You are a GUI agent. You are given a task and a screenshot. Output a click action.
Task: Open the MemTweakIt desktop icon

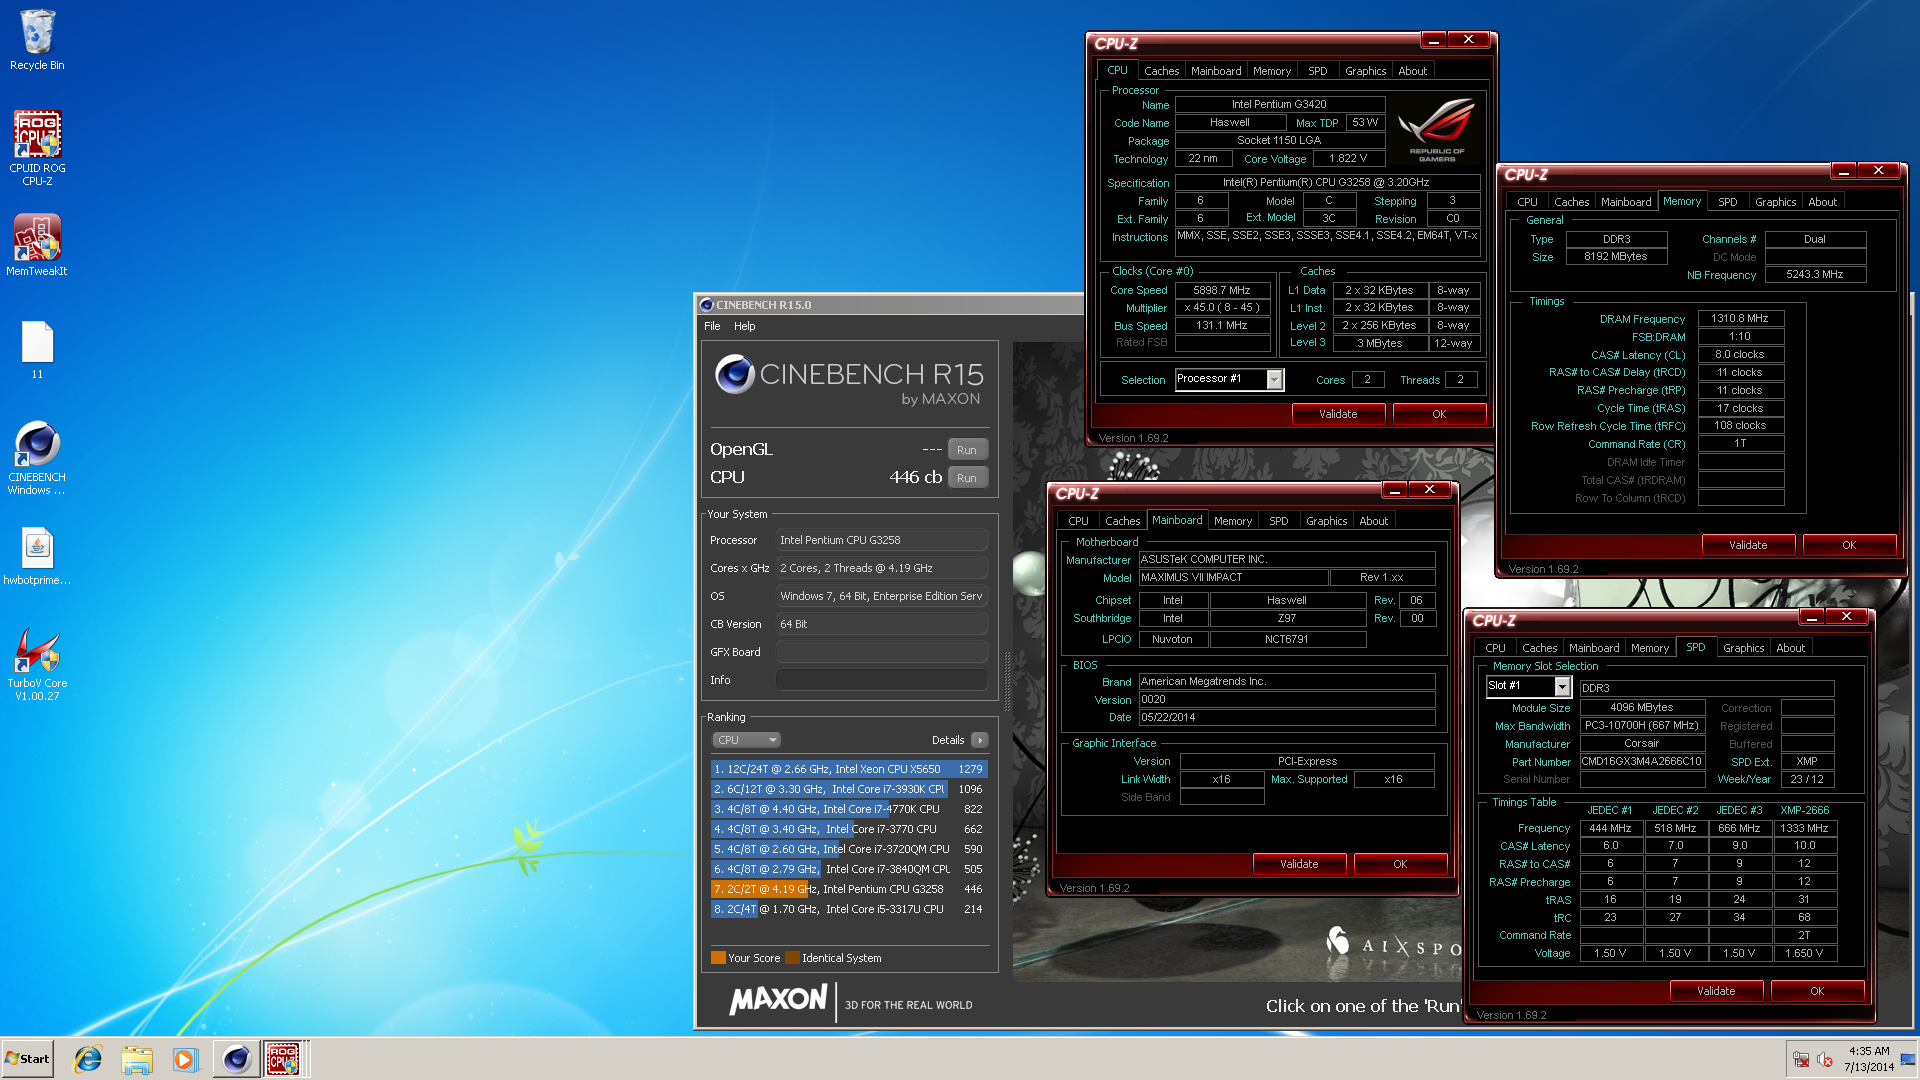[37, 245]
